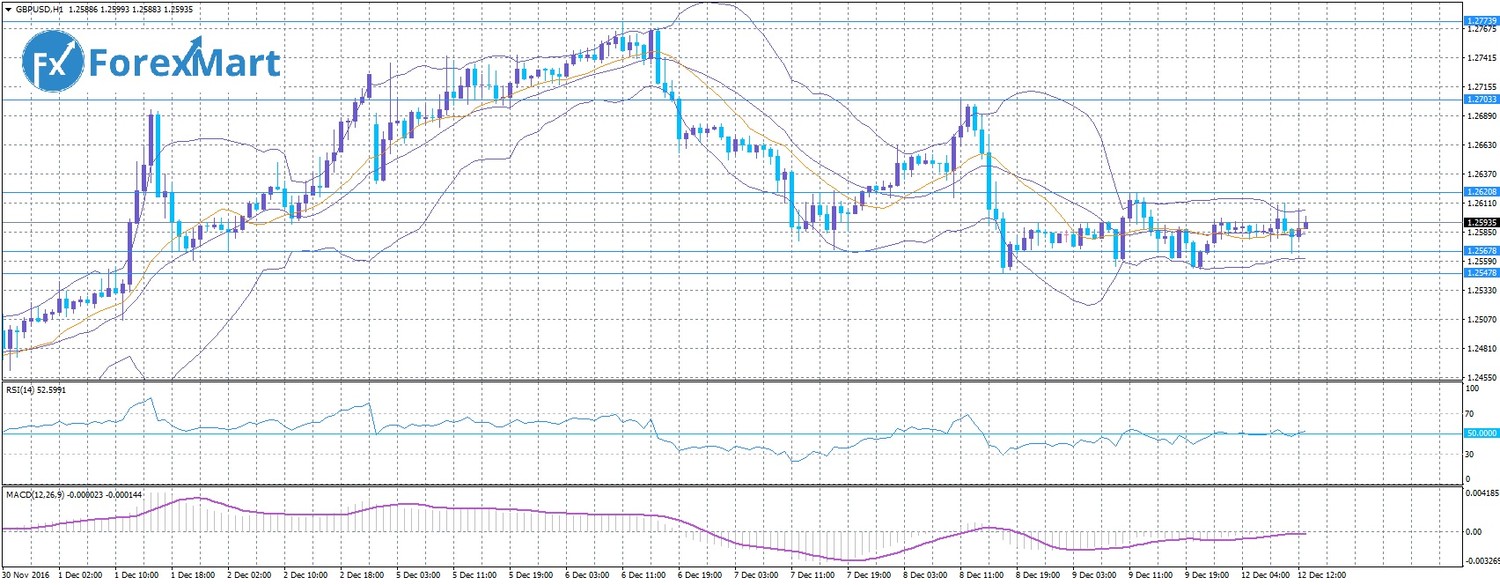Image resolution: width=1500 pixels, height=585 pixels.
Task: Click the 30 Nov 2016 date label
Action: (27, 577)
